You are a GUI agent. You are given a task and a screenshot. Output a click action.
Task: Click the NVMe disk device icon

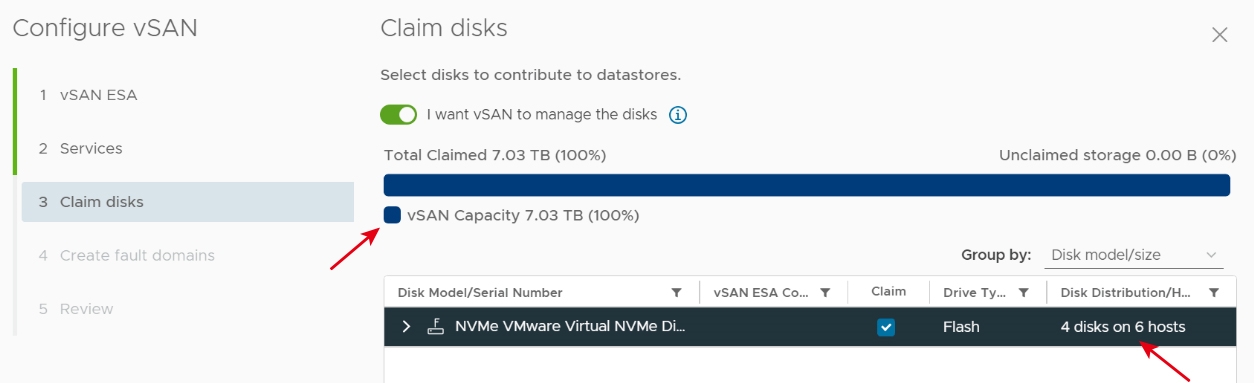pos(435,326)
